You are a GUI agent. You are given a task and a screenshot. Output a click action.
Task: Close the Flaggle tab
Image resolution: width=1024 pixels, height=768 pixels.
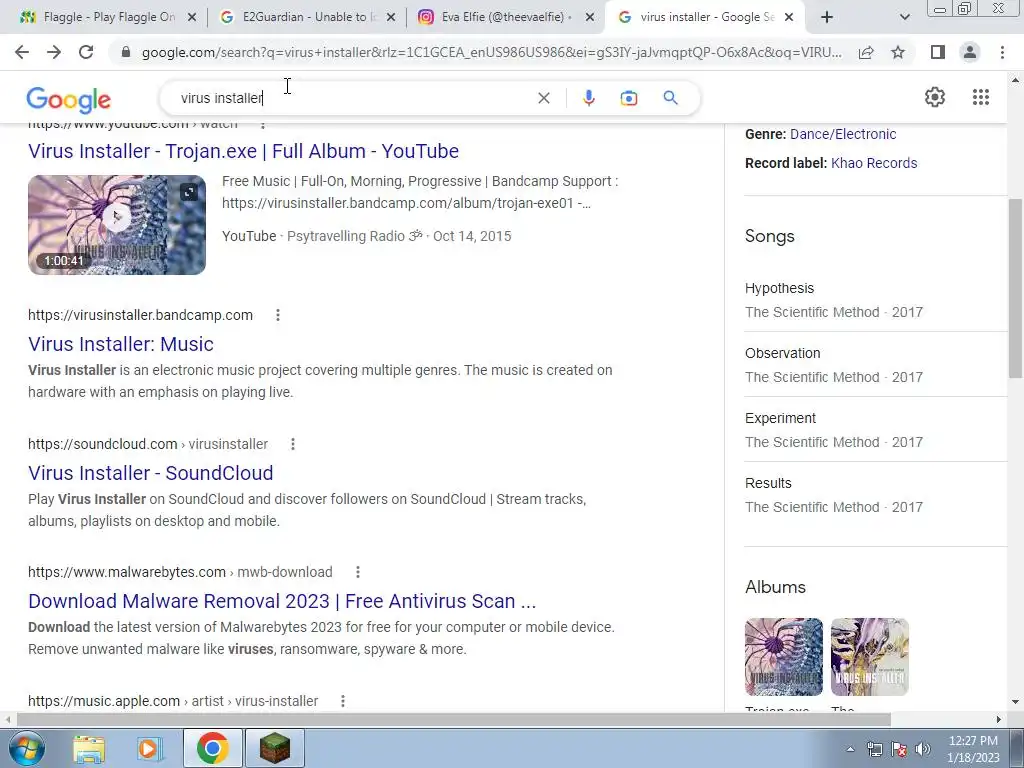tap(192, 17)
